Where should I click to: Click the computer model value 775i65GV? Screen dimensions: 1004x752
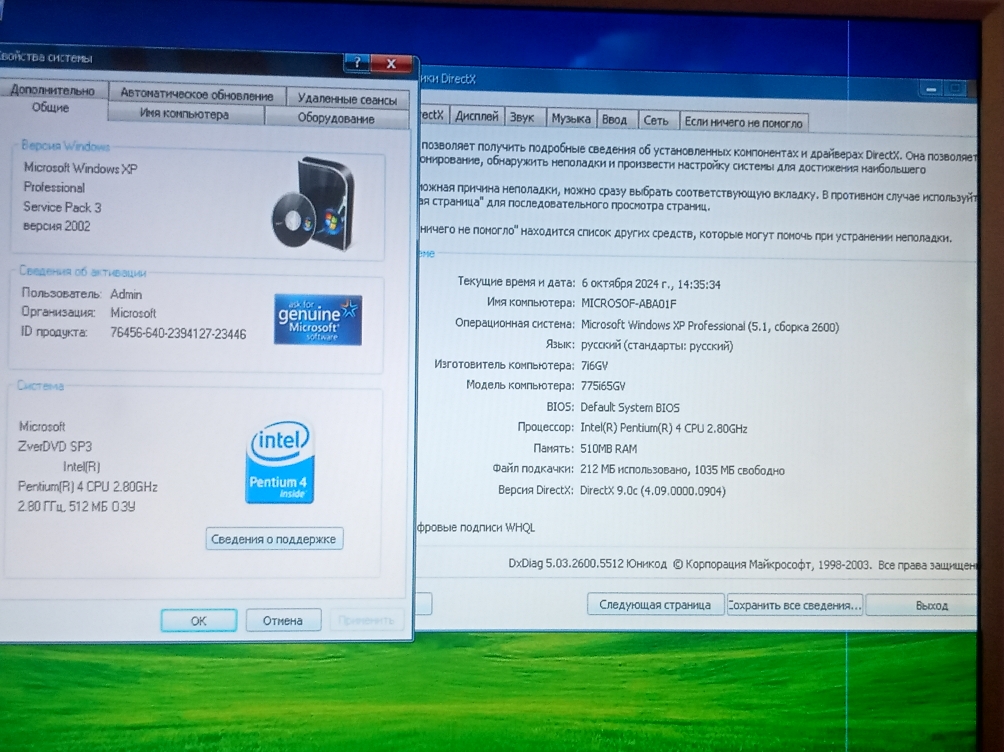tap(603, 386)
